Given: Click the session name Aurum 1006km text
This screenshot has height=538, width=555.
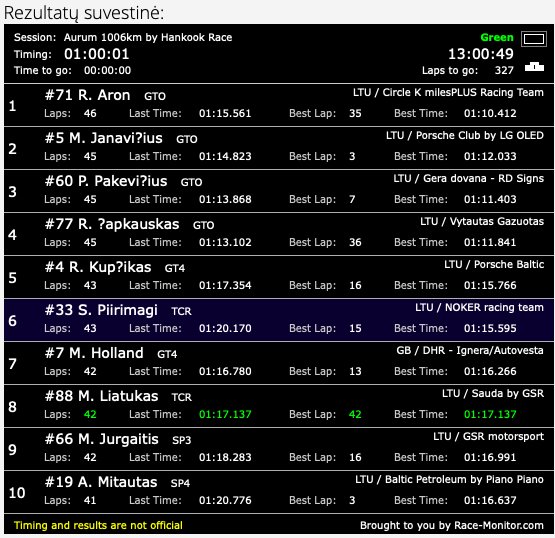Looking at the screenshot, I should point(148,37).
